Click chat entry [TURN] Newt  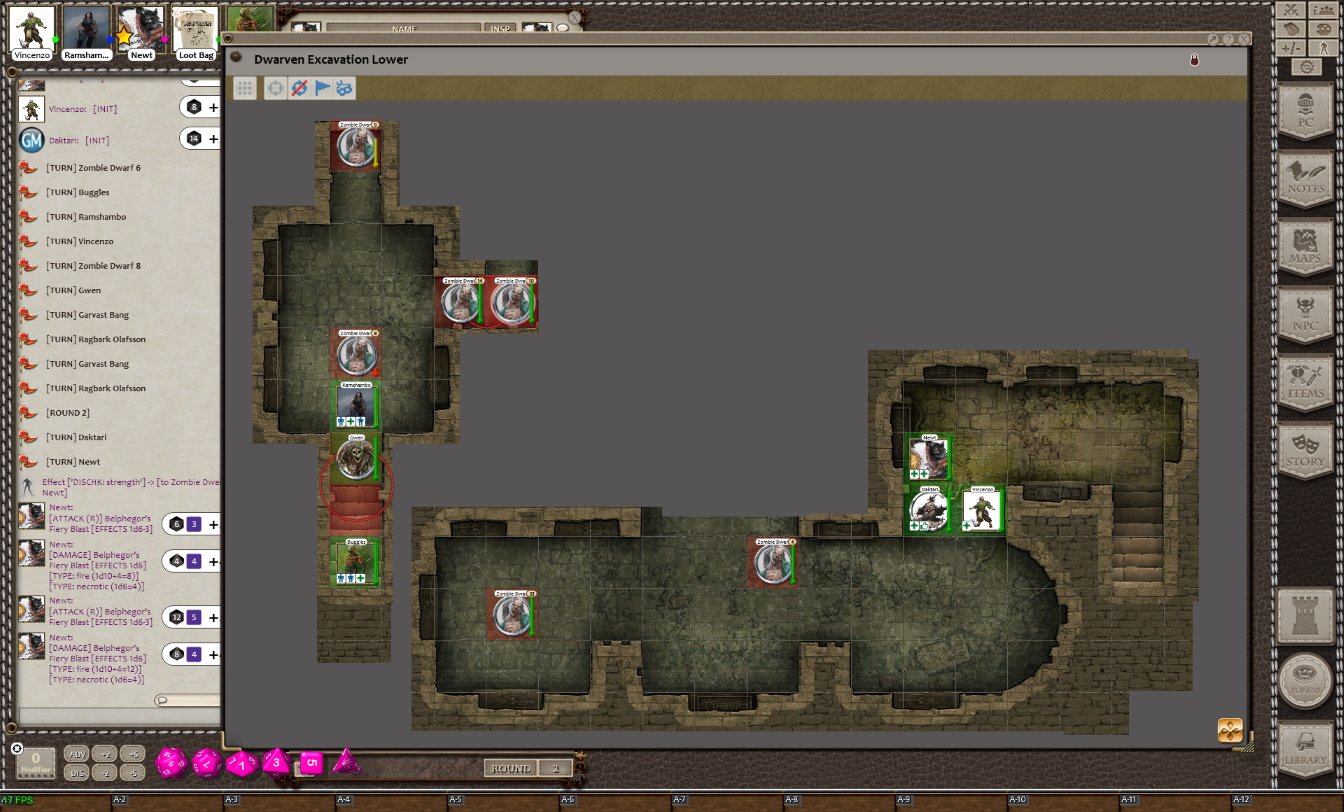[73, 462]
